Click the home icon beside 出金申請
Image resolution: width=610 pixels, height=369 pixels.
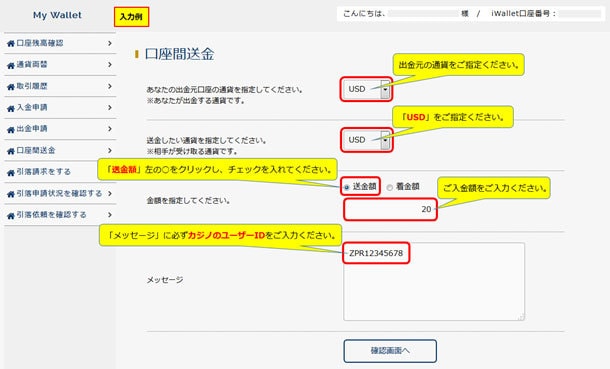(11, 129)
